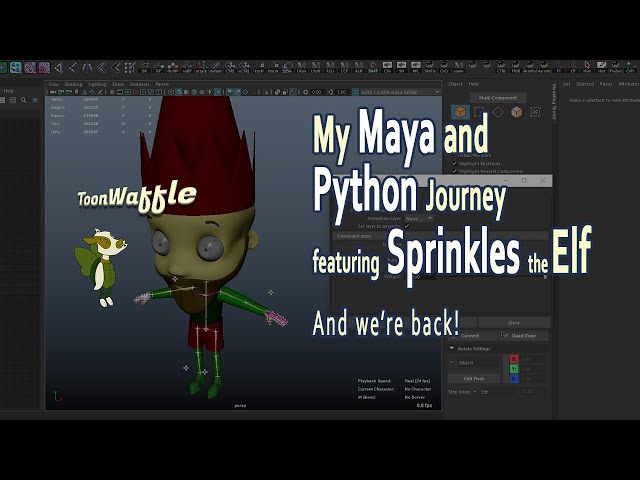The width and height of the screenshot is (640, 480).
Task: Run the detach shelf script
Action: coord(215,67)
